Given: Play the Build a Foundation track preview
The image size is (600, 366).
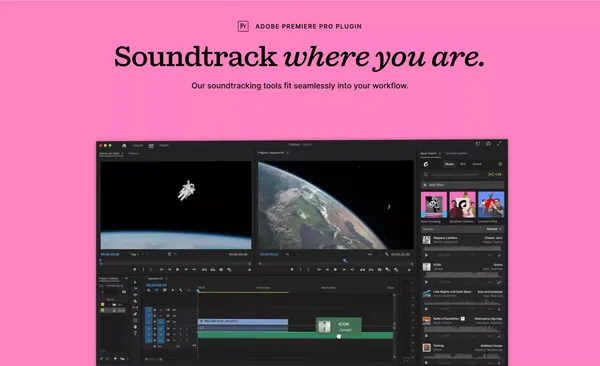Looking at the screenshot, I should [426, 336].
